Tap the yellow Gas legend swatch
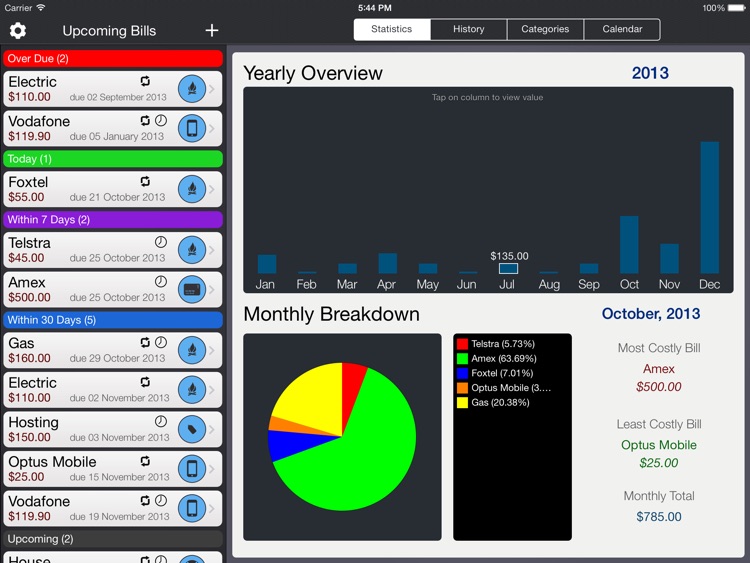 [x=462, y=402]
